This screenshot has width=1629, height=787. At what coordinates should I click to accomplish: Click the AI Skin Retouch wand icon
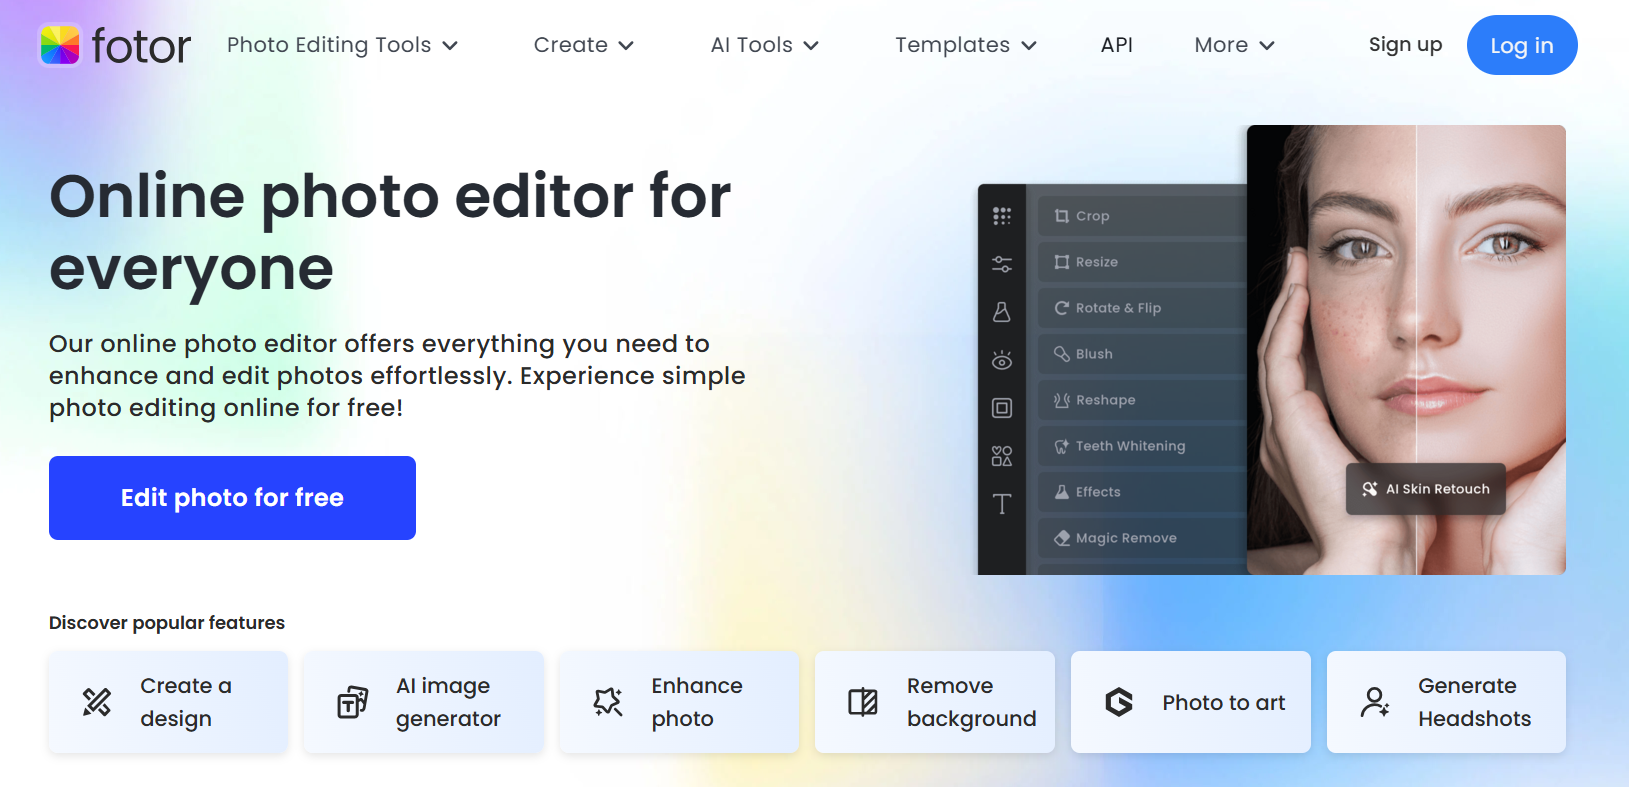pyautogui.click(x=1370, y=489)
